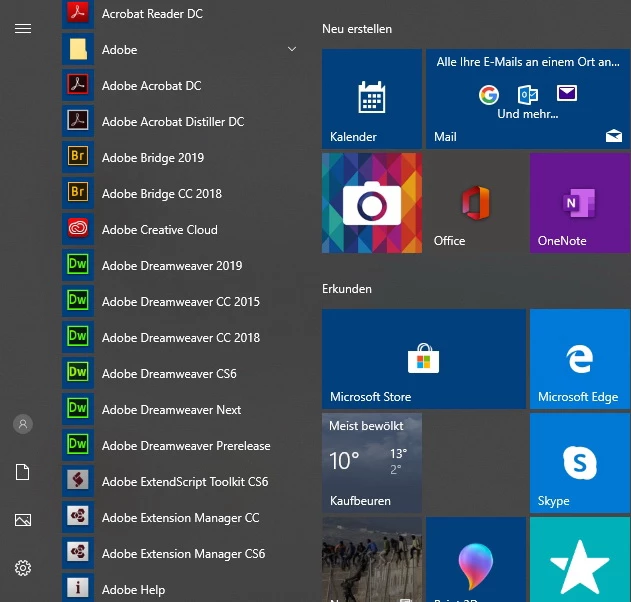Open the Microsoft Store tile

(x=424, y=359)
